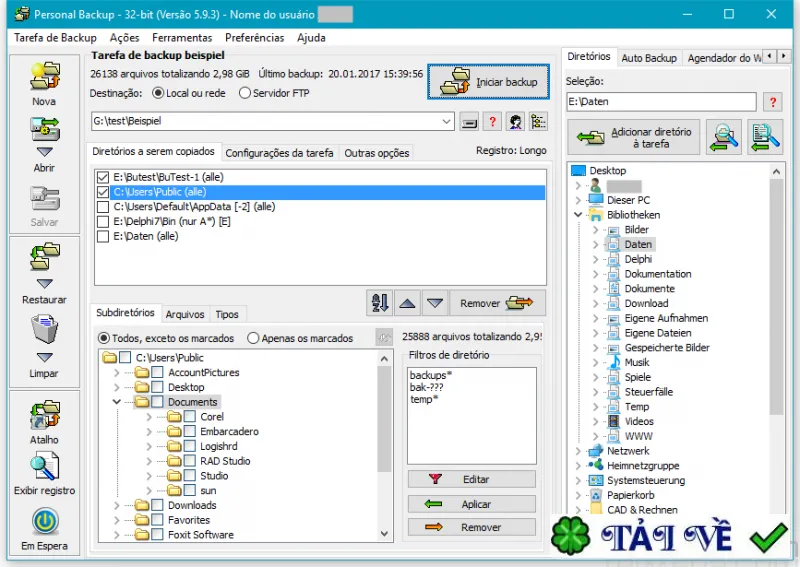Click the directory structure icon by destination
This screenshot has width=800, height=567.
tap(538, 122)
